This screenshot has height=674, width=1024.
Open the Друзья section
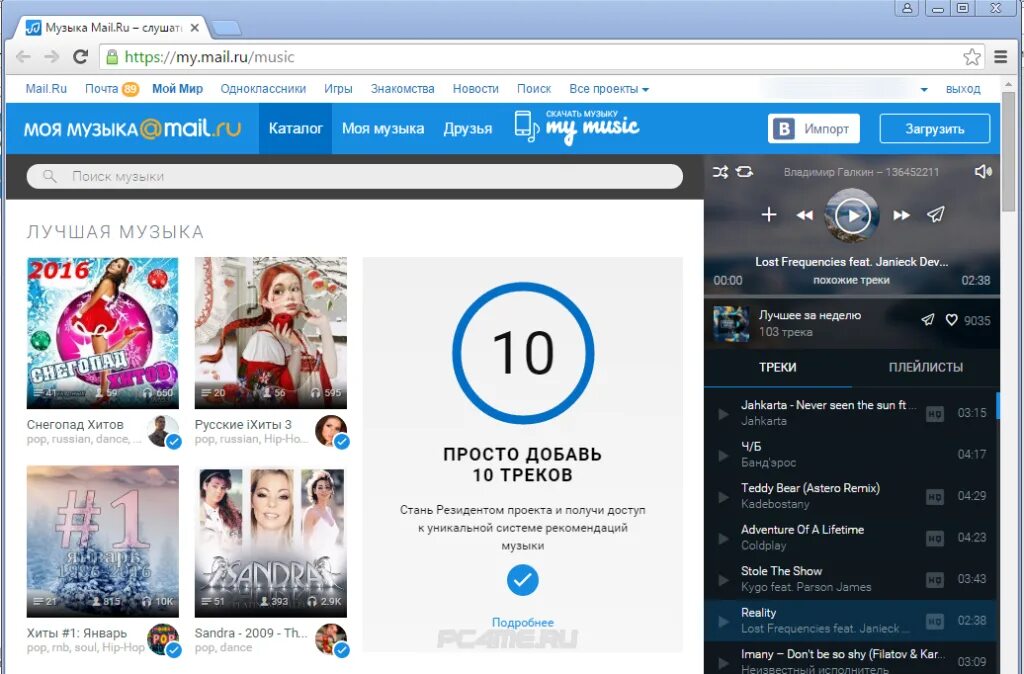pyautogui.click(x=468, y=129)
